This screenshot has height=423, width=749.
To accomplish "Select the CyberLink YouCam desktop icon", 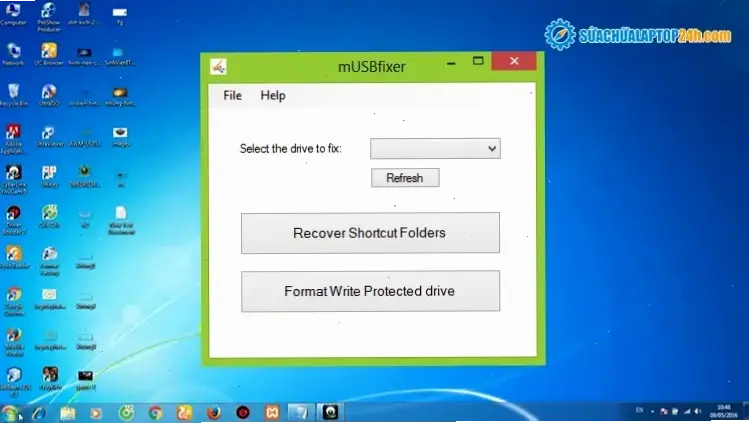I will pos(13,180).
